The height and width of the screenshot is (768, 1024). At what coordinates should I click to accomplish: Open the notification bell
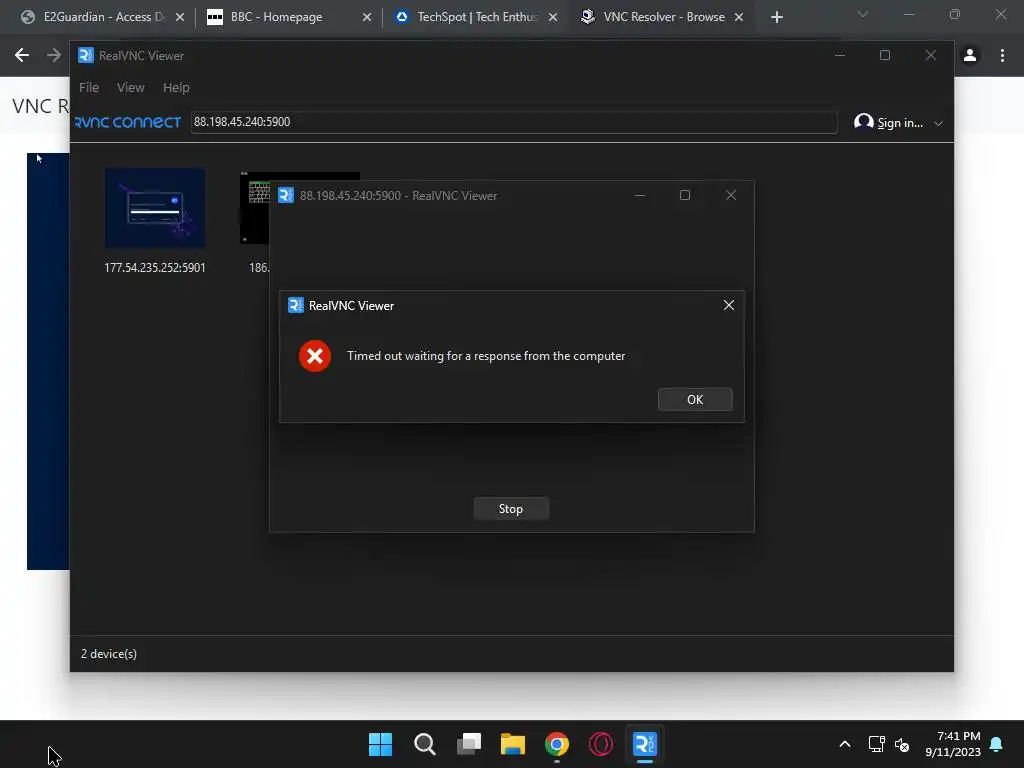click(996, 744)
